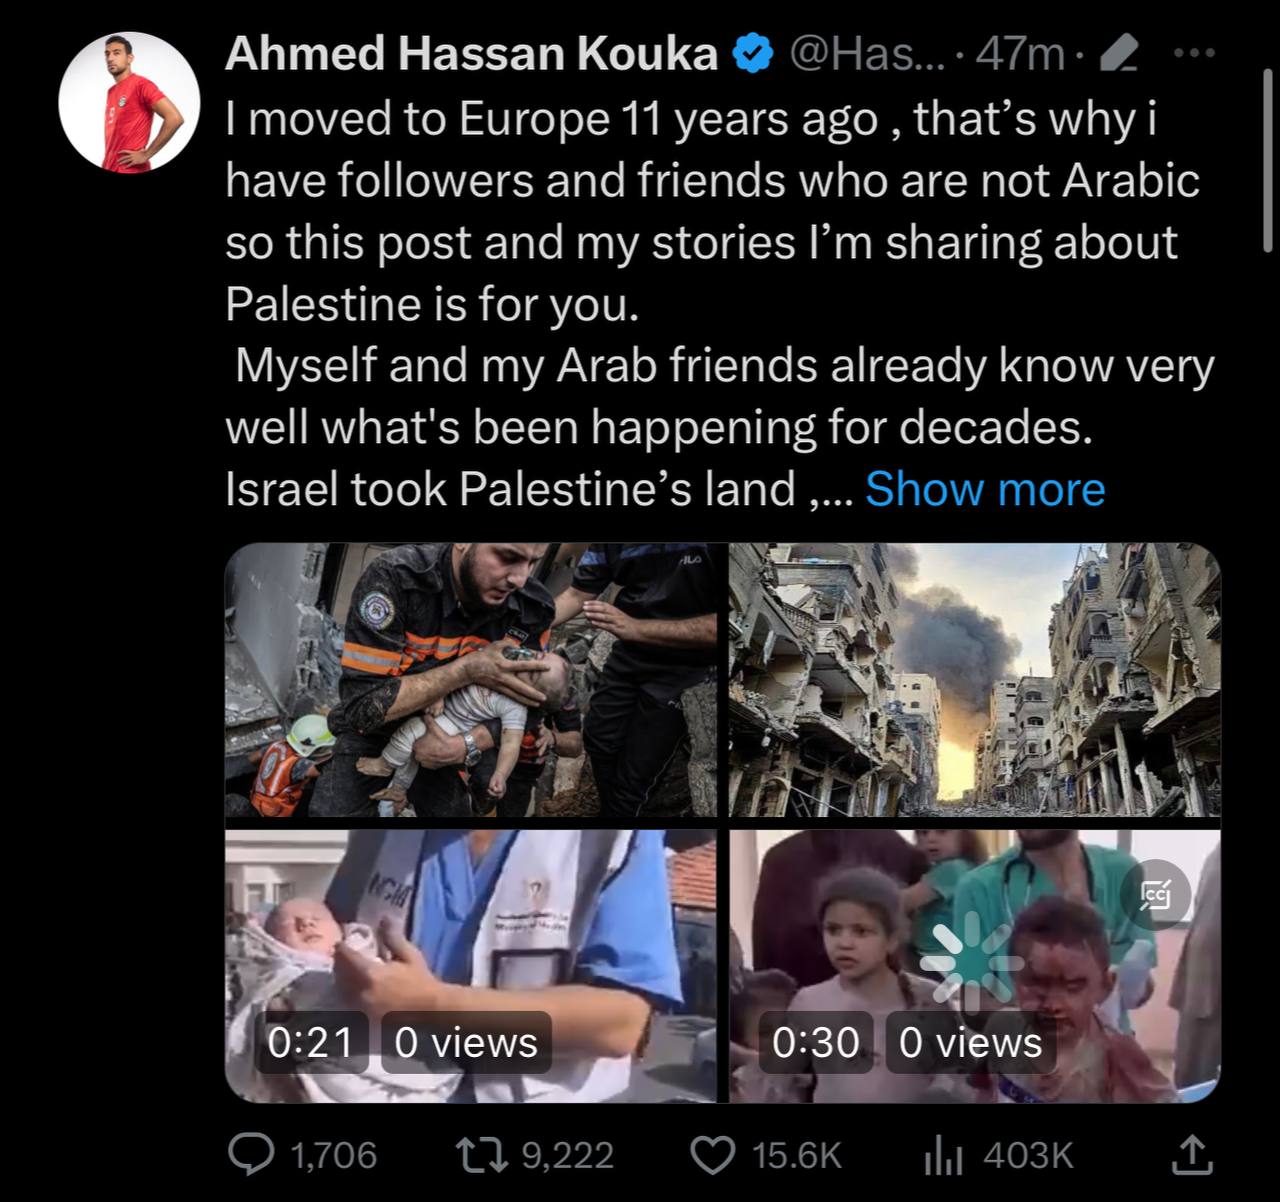
Task: Open view analytics bar chart icon
Action: click(943, 1155)
